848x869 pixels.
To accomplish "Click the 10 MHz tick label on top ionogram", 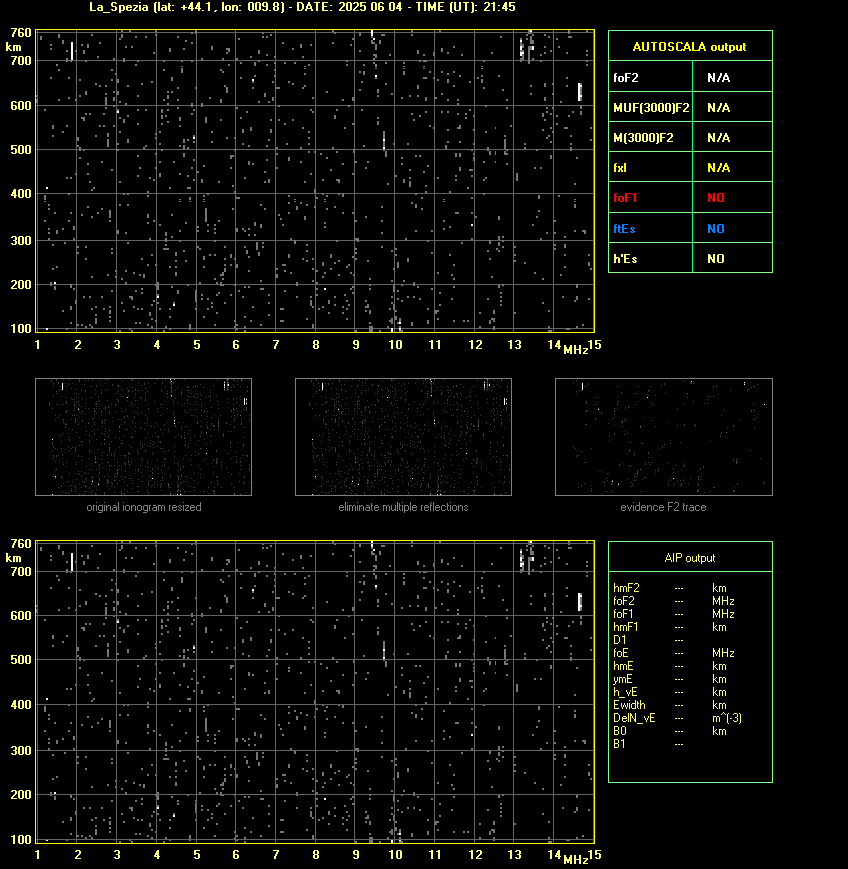I will coord(395,345).
